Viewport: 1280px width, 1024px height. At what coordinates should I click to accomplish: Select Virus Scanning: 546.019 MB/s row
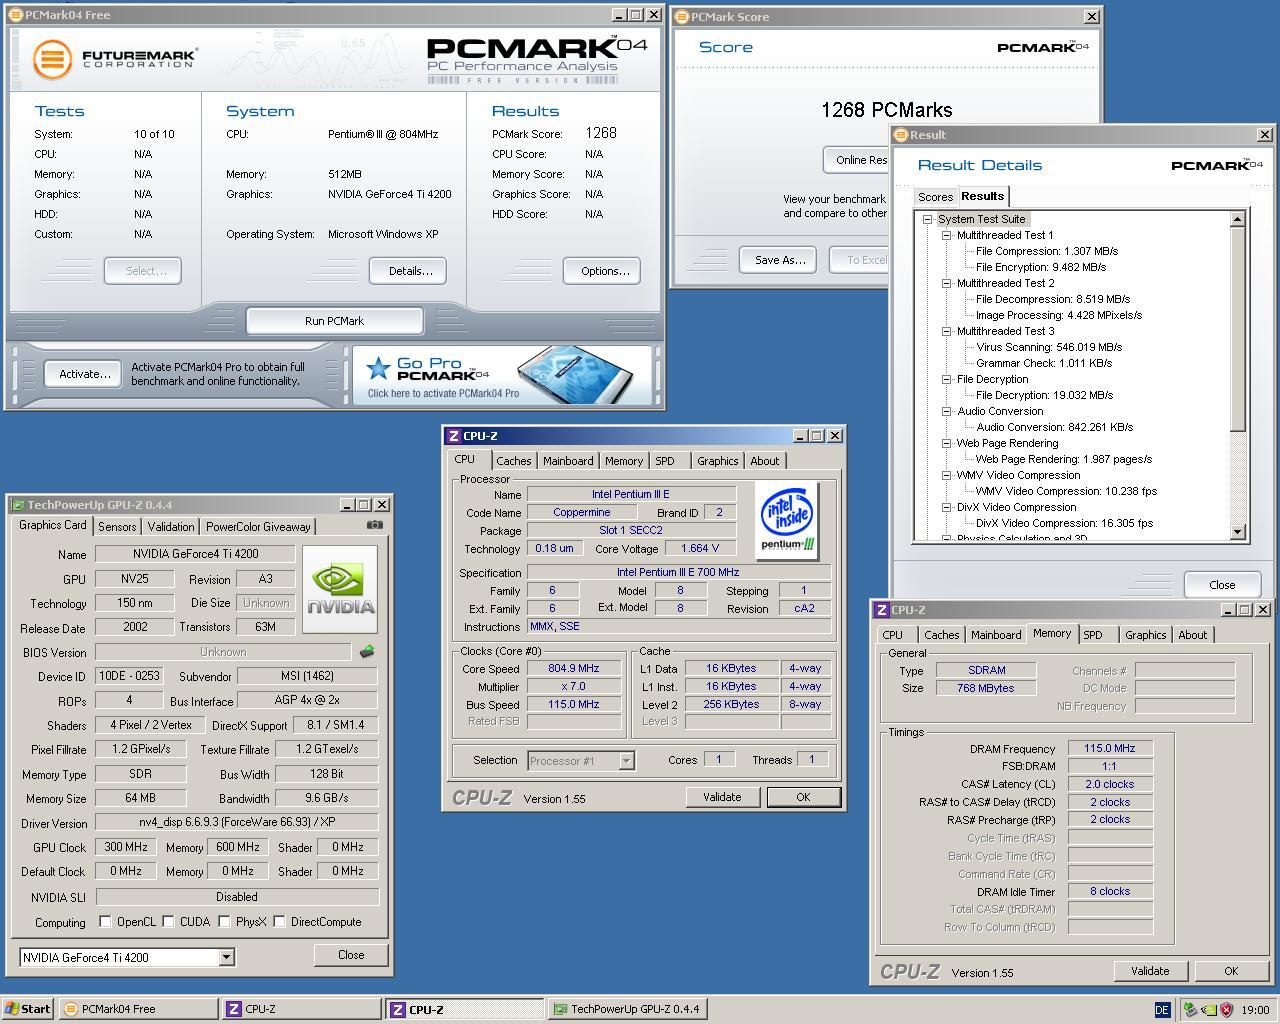pos(1049,347)
